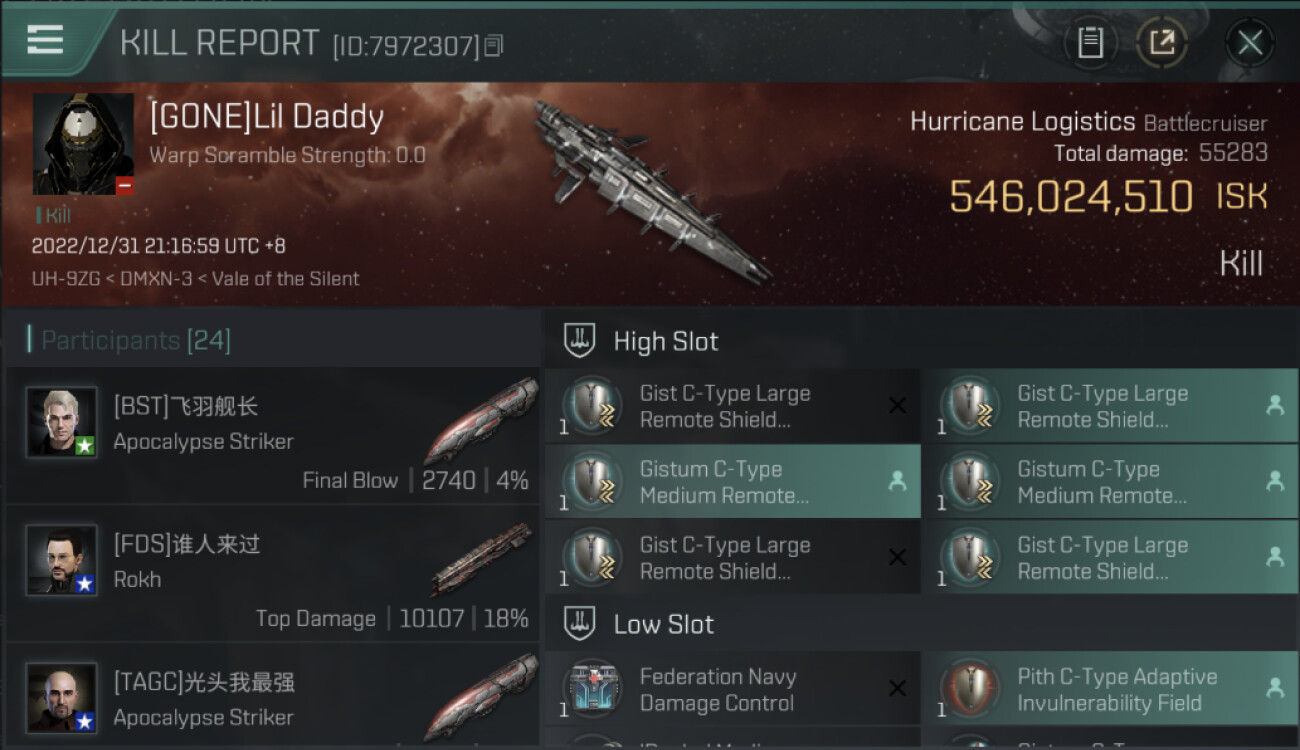
Task: Close the kill report window
Action: [x=1250, y=43]
